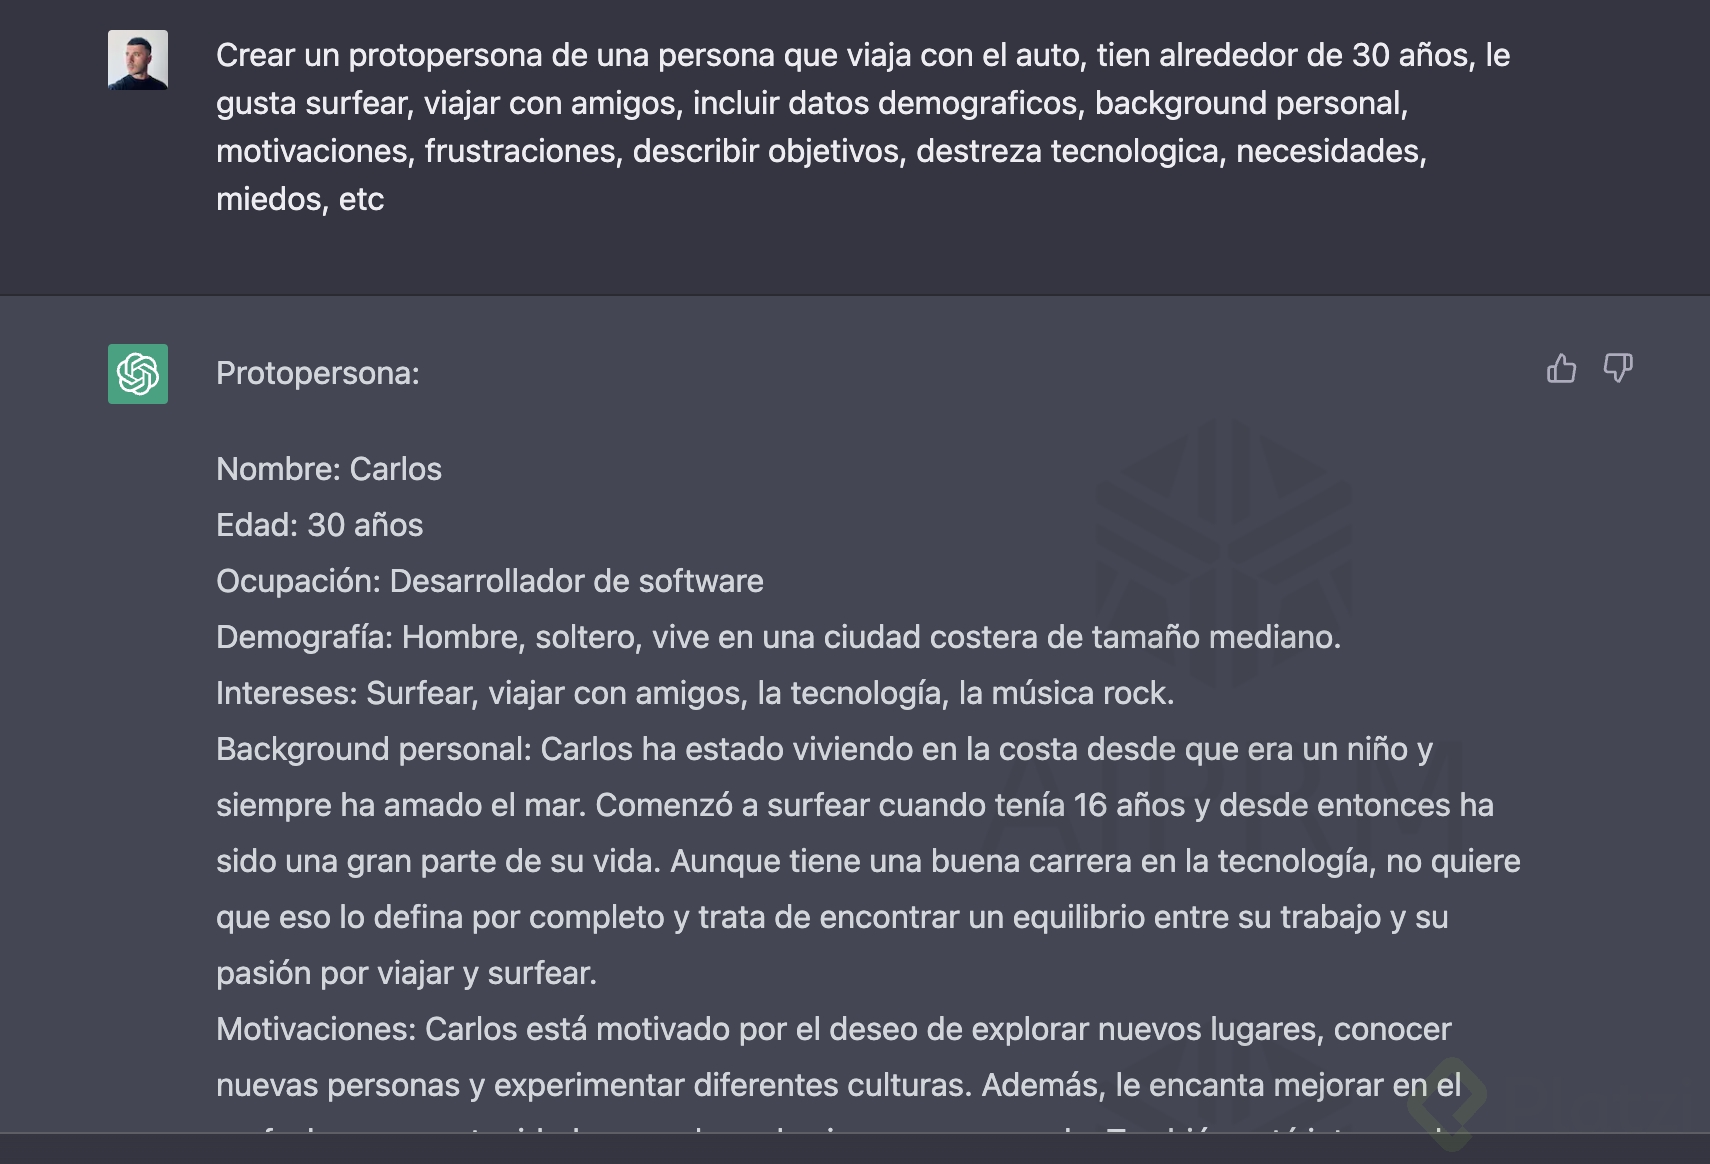Click the ChatGPT green logo icon

137,374
